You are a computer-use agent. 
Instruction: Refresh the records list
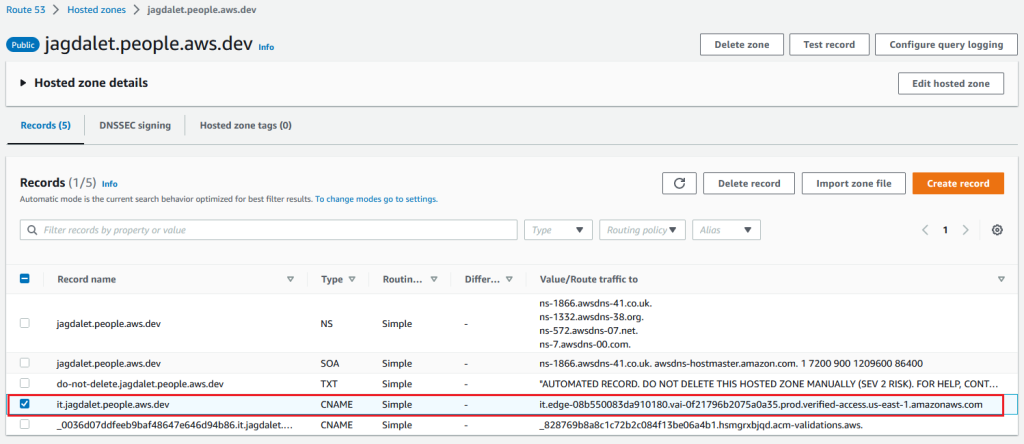[679, 183]
